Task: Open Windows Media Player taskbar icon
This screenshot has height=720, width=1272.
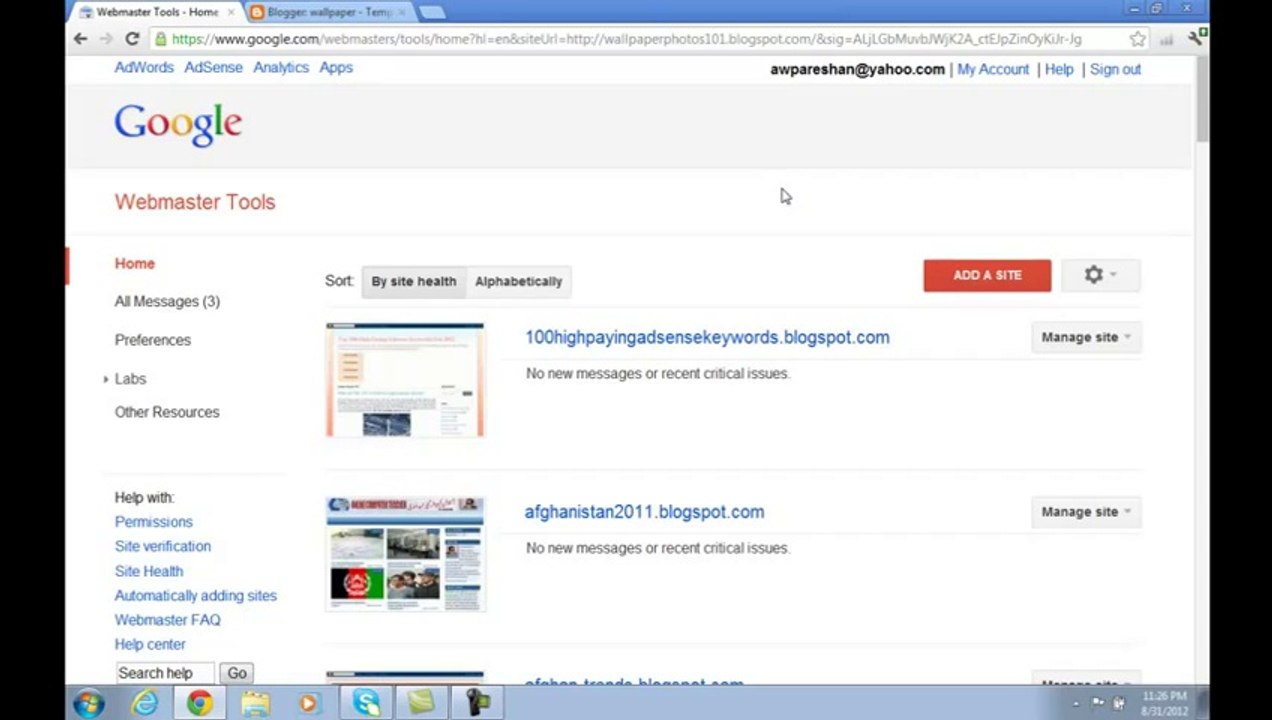Action: [x=309, y=703]
